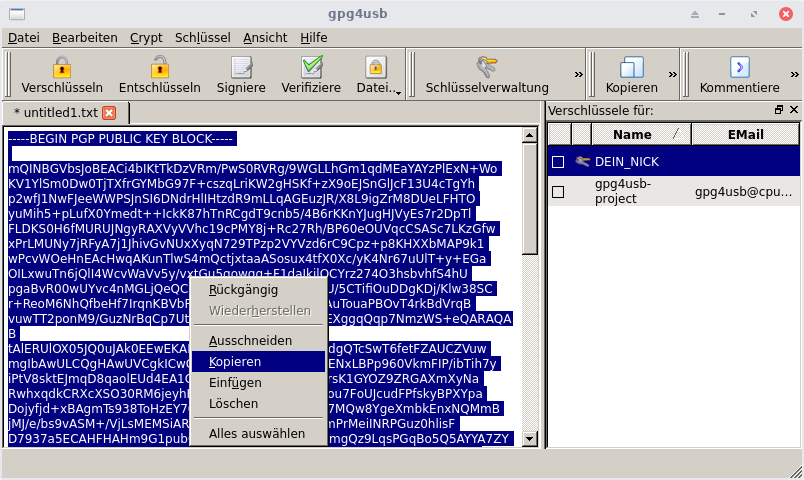Choose Kopieren in context menu
804x480 pixels.
258,362
